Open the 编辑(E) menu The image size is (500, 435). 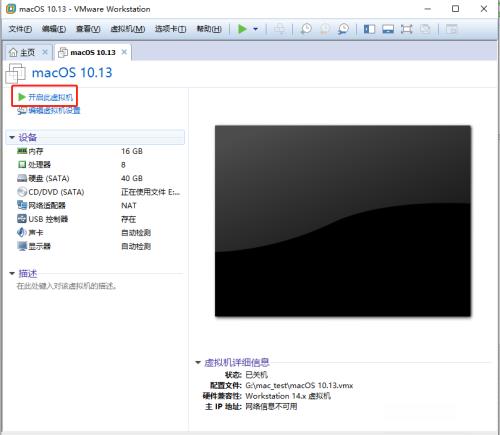[54, 29]
